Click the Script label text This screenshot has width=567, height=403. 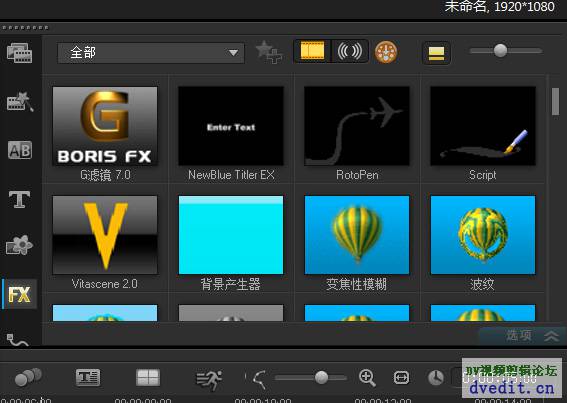coord(483,175)
